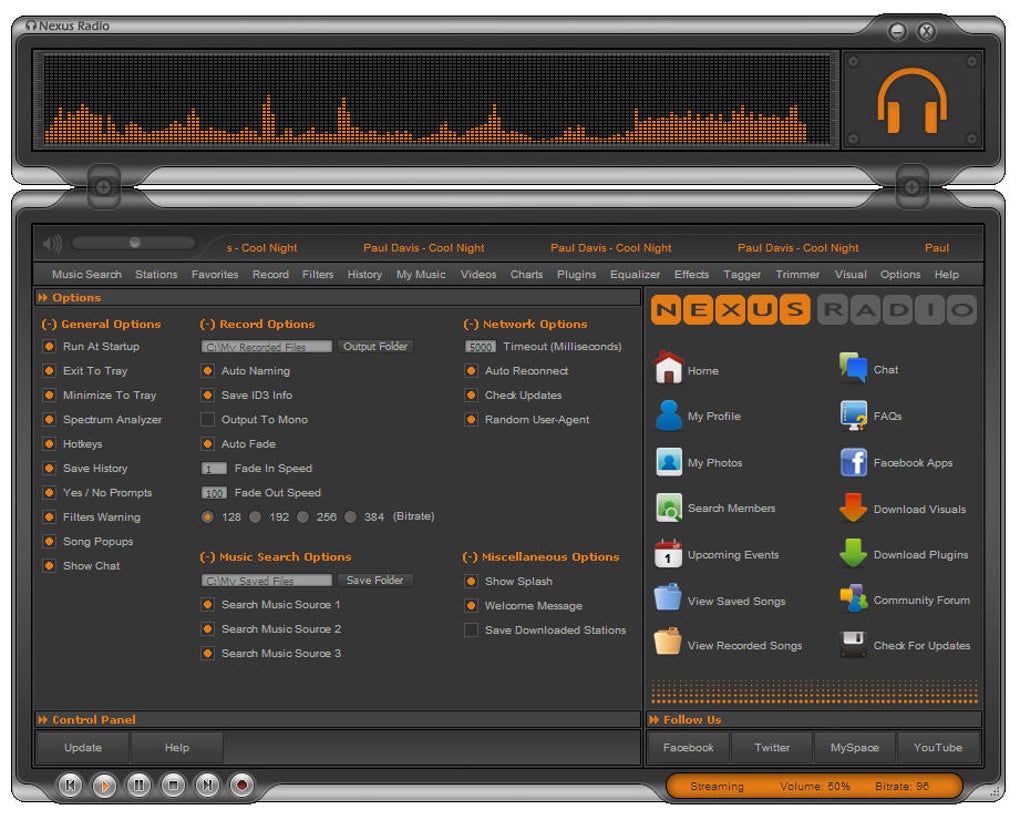The width and height of the screenshot is (1020, 820).
Task: Collapse the Music Search Options section
Action: [x=208, y=557]
